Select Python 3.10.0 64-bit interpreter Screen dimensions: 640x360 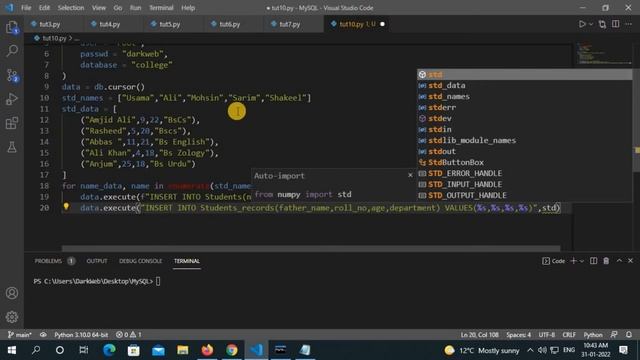coord(81,335)
